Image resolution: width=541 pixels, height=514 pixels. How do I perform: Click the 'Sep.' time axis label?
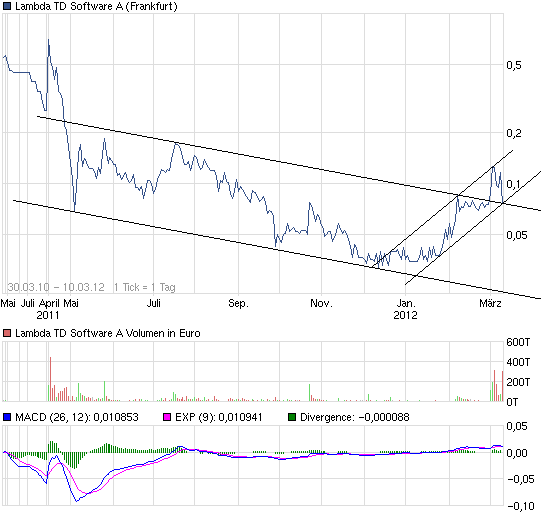[x=238, y=304]
